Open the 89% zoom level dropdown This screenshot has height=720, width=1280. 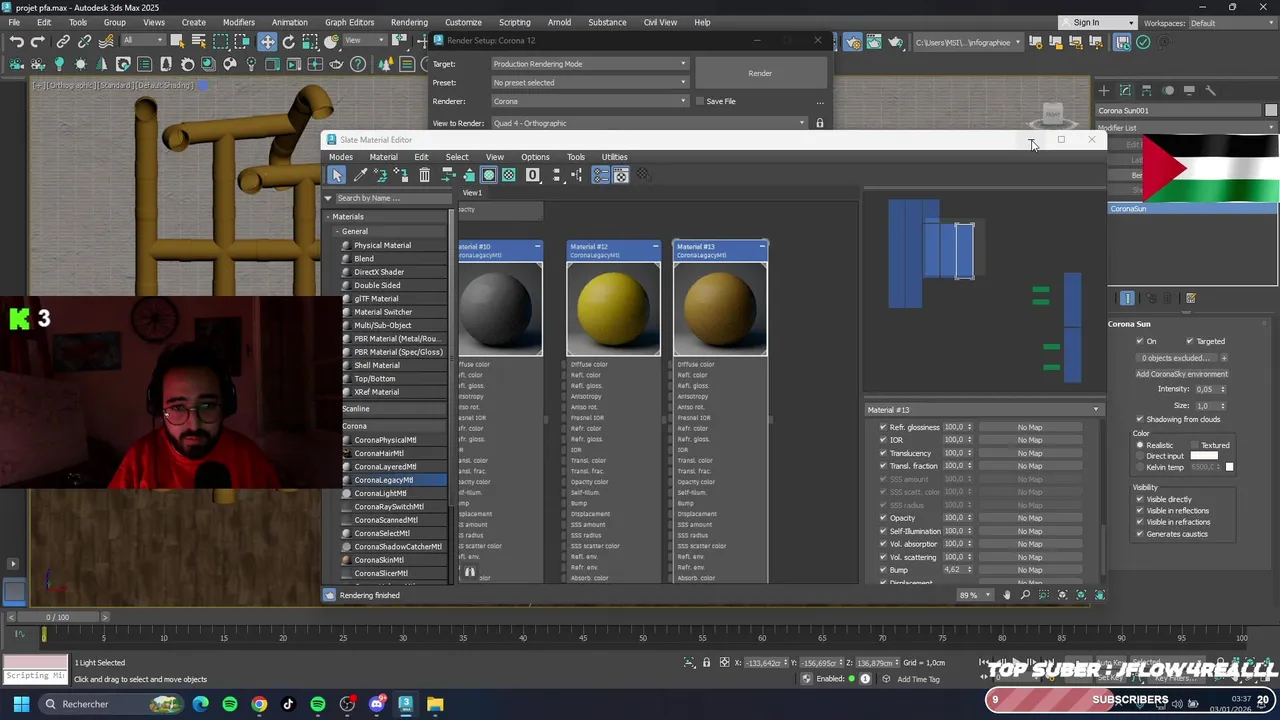[x=988, y=595]
